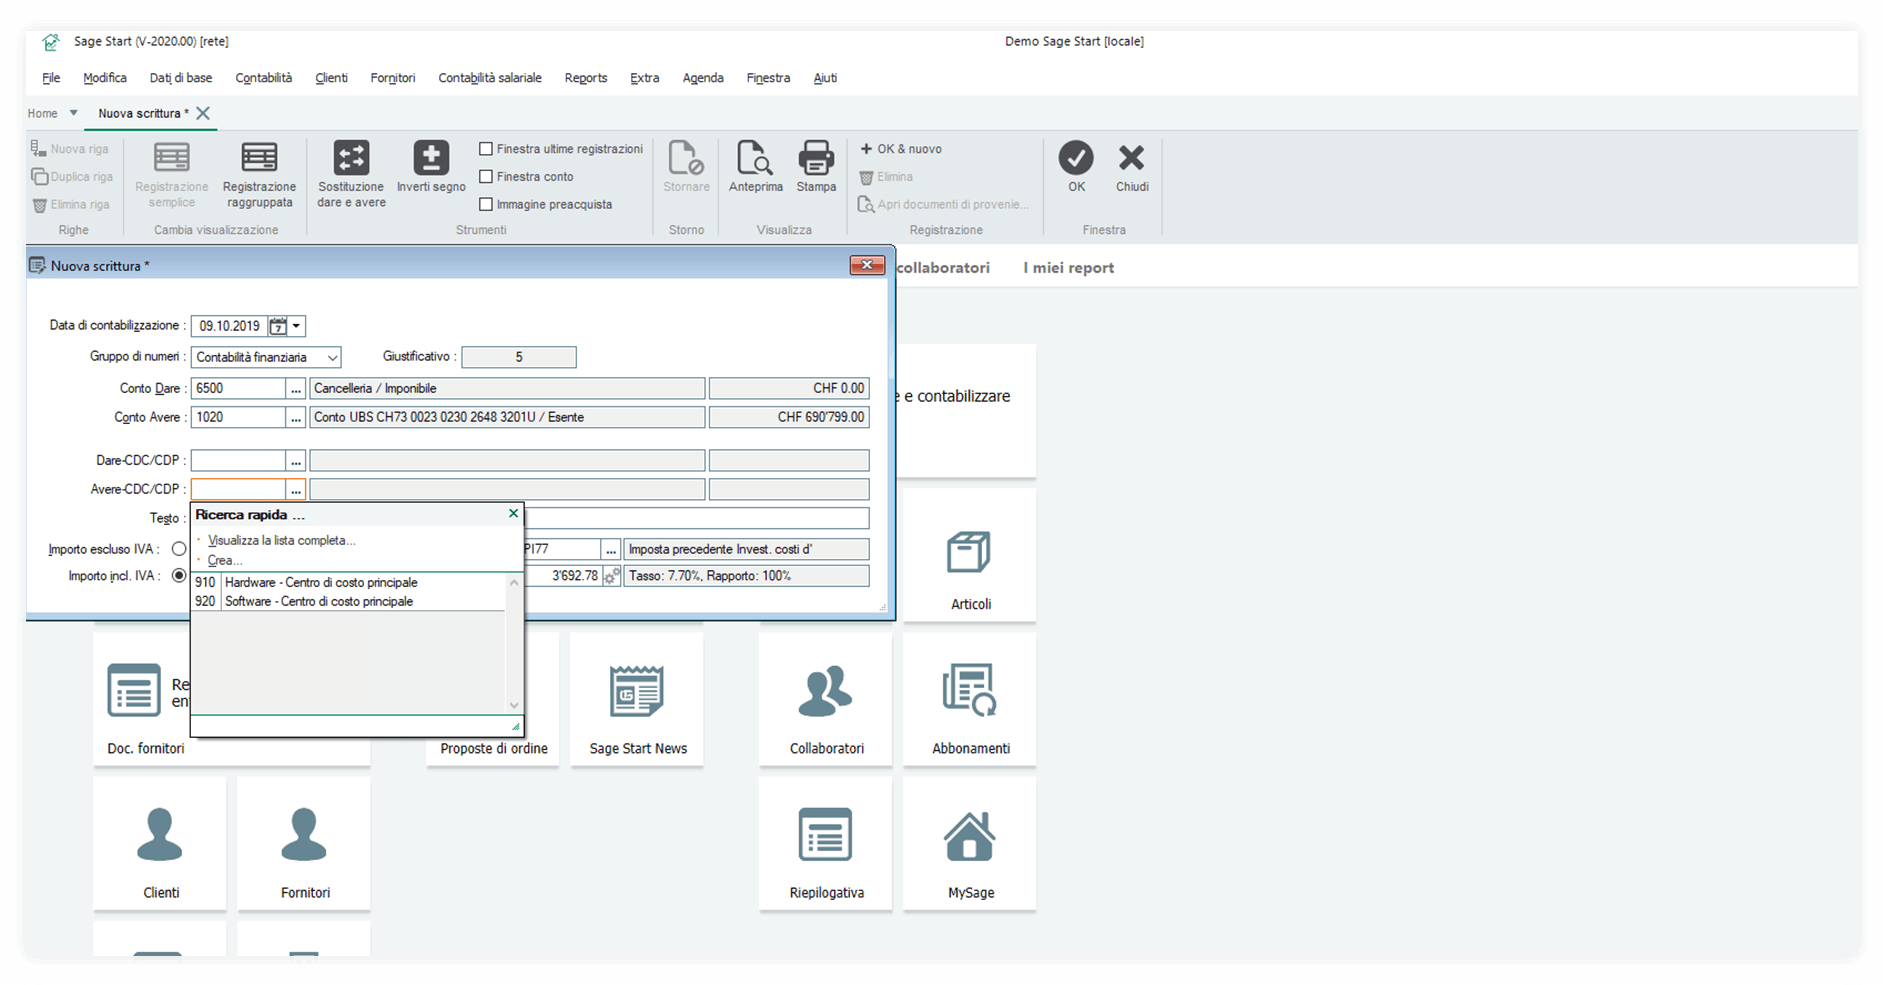
Task: Select Importo incl. IVA radio button
Action: point(179,576)
